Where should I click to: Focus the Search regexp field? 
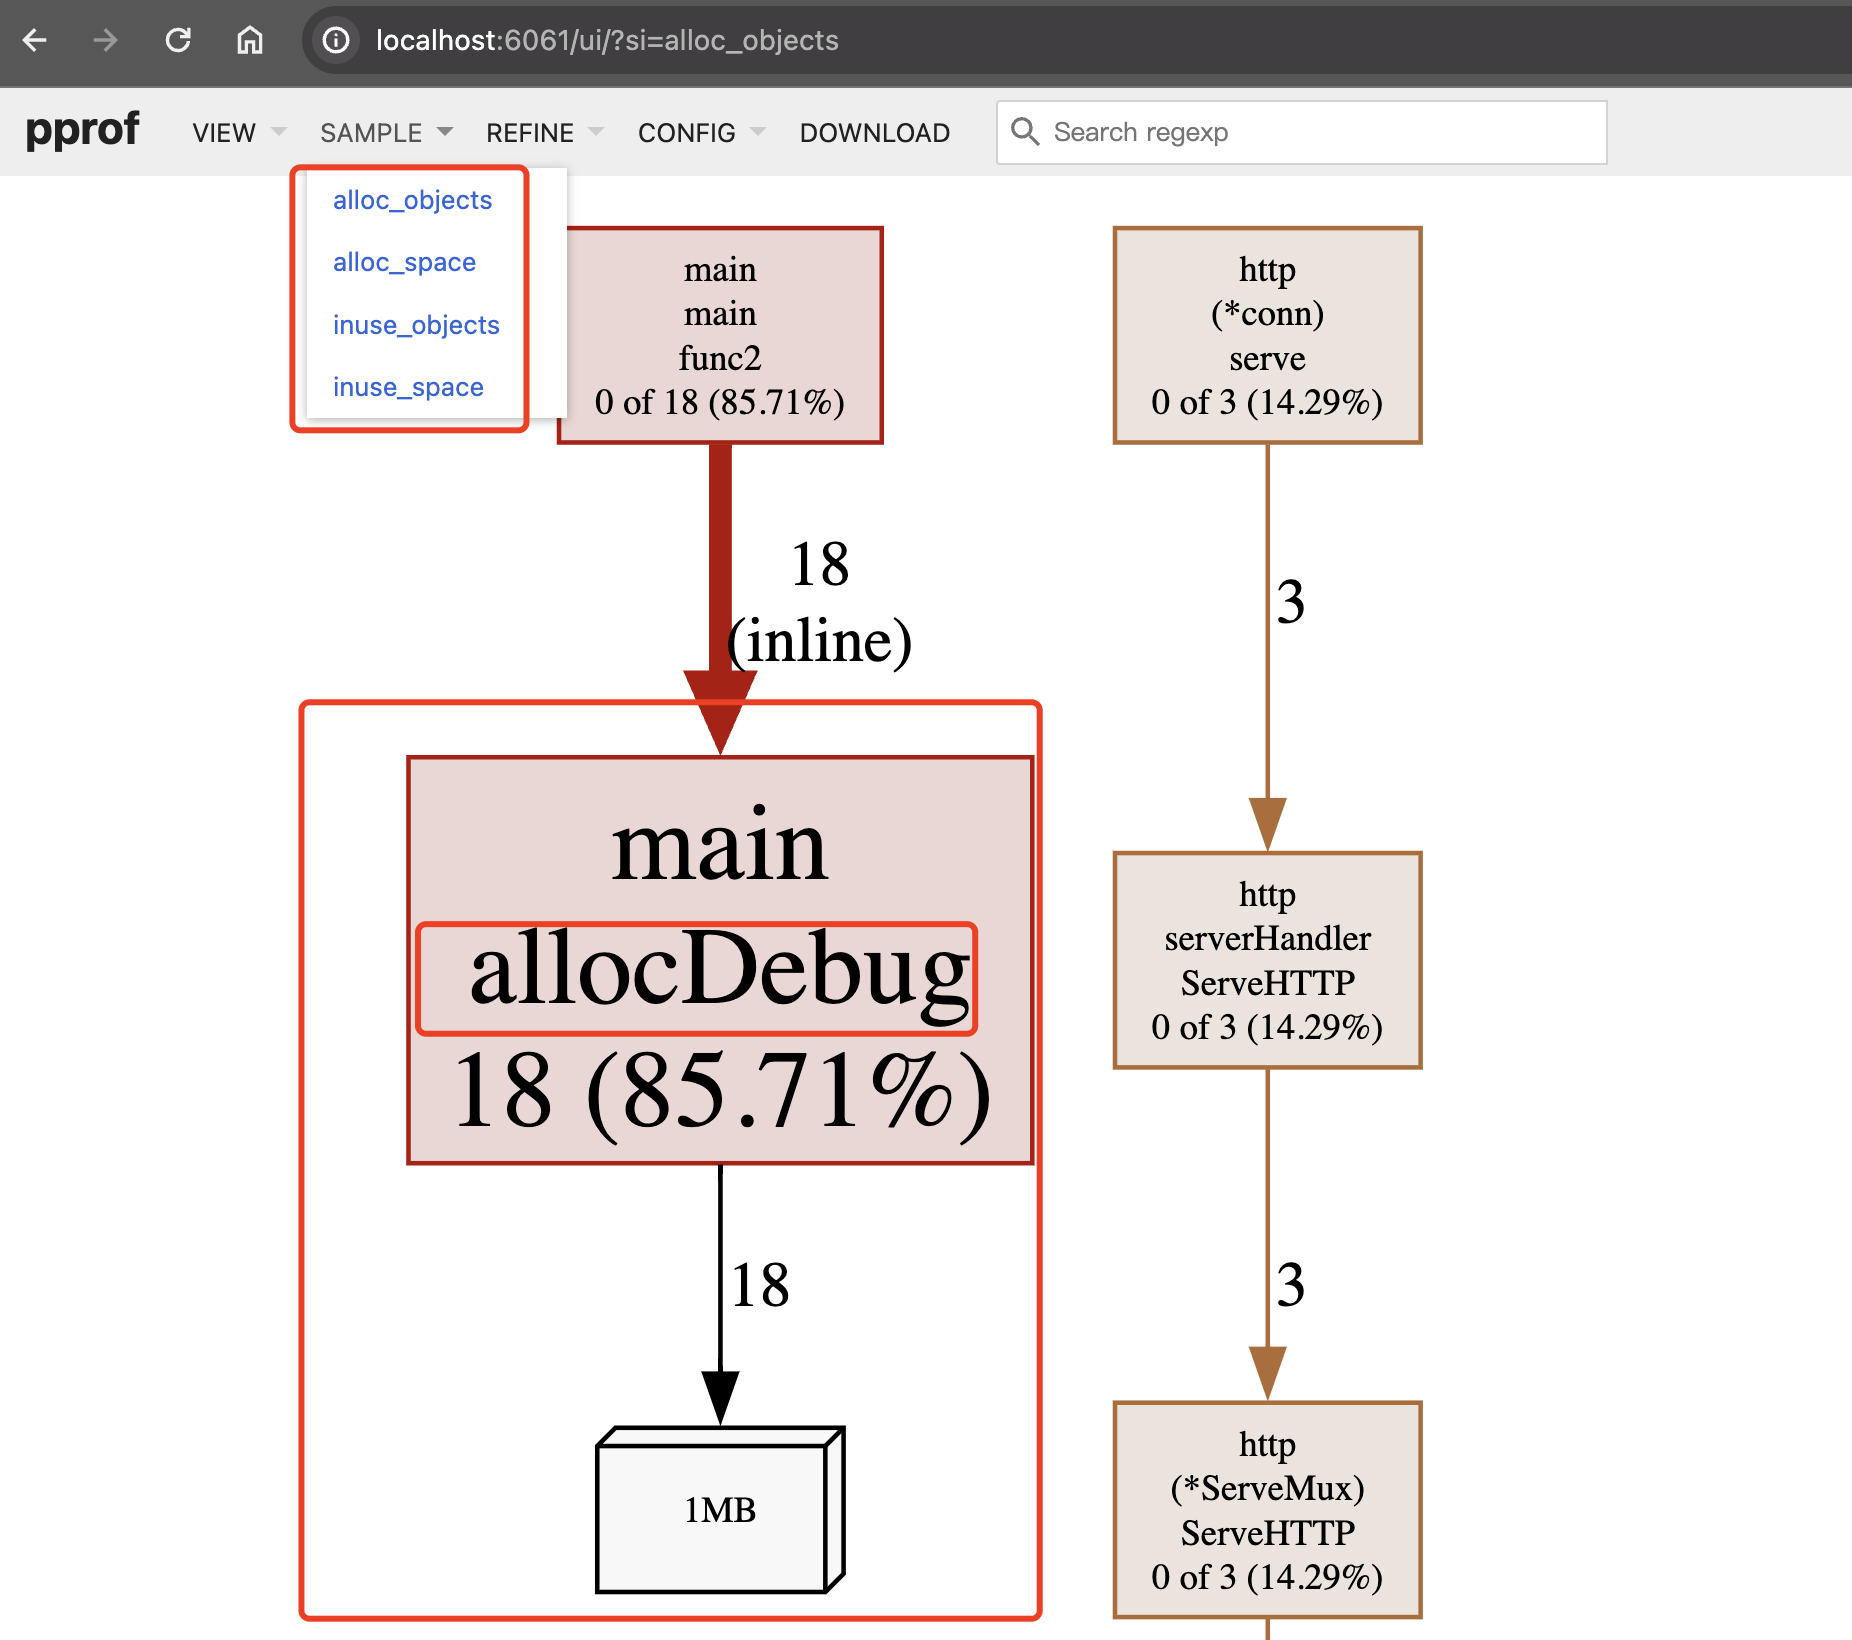pos(1320,132)
